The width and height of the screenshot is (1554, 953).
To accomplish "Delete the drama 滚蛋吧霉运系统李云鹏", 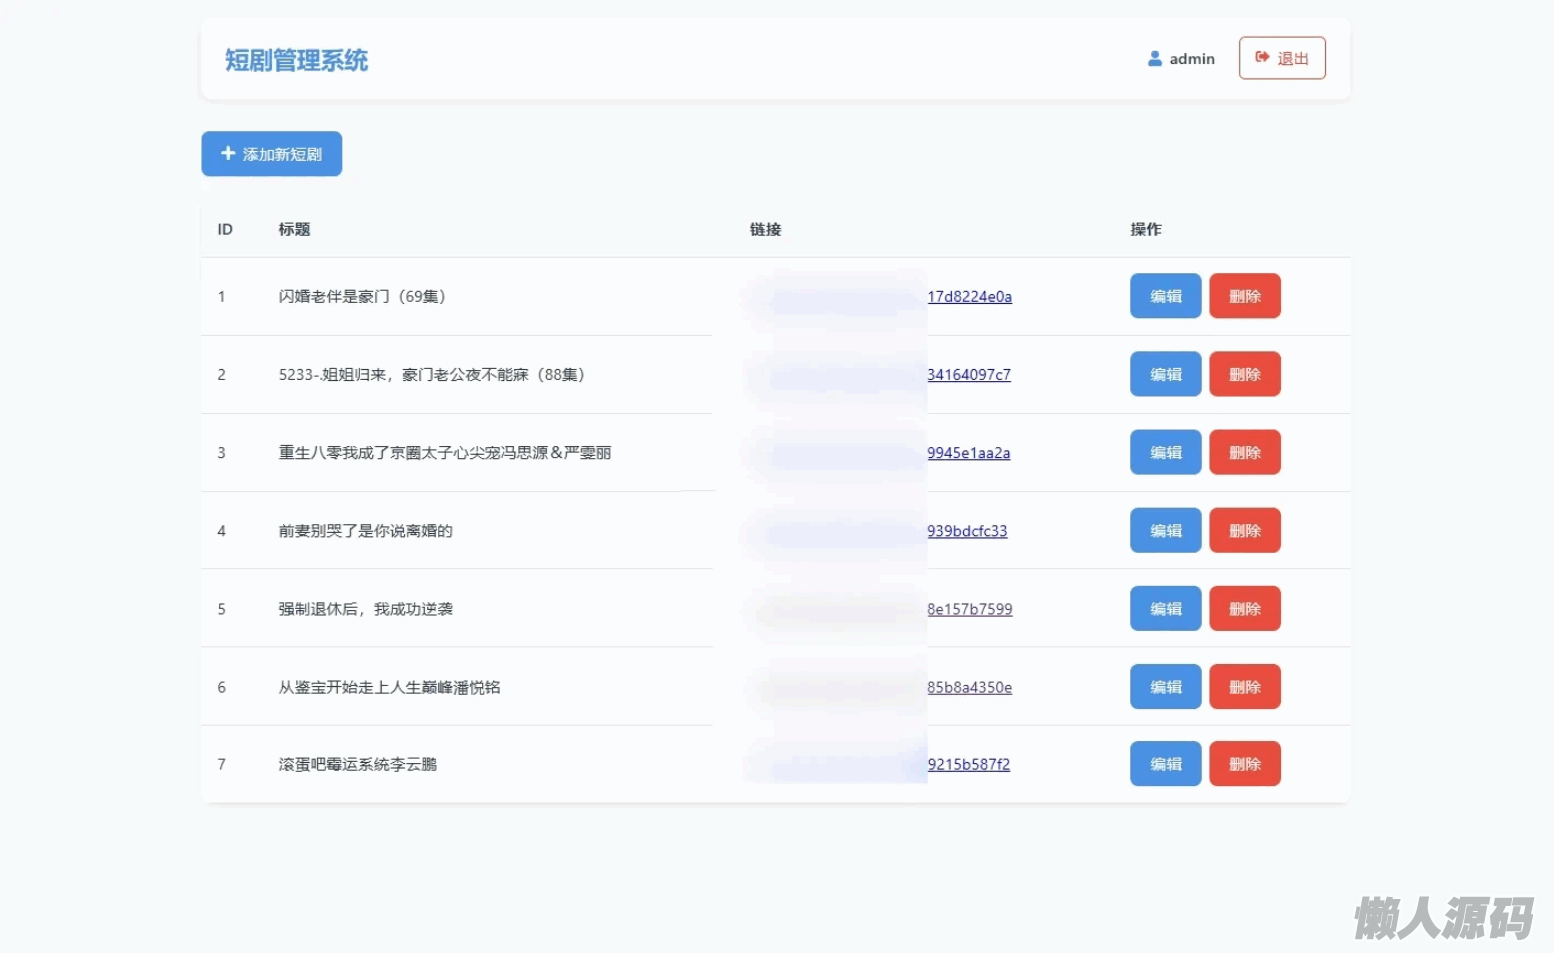I will [1244, 764].
